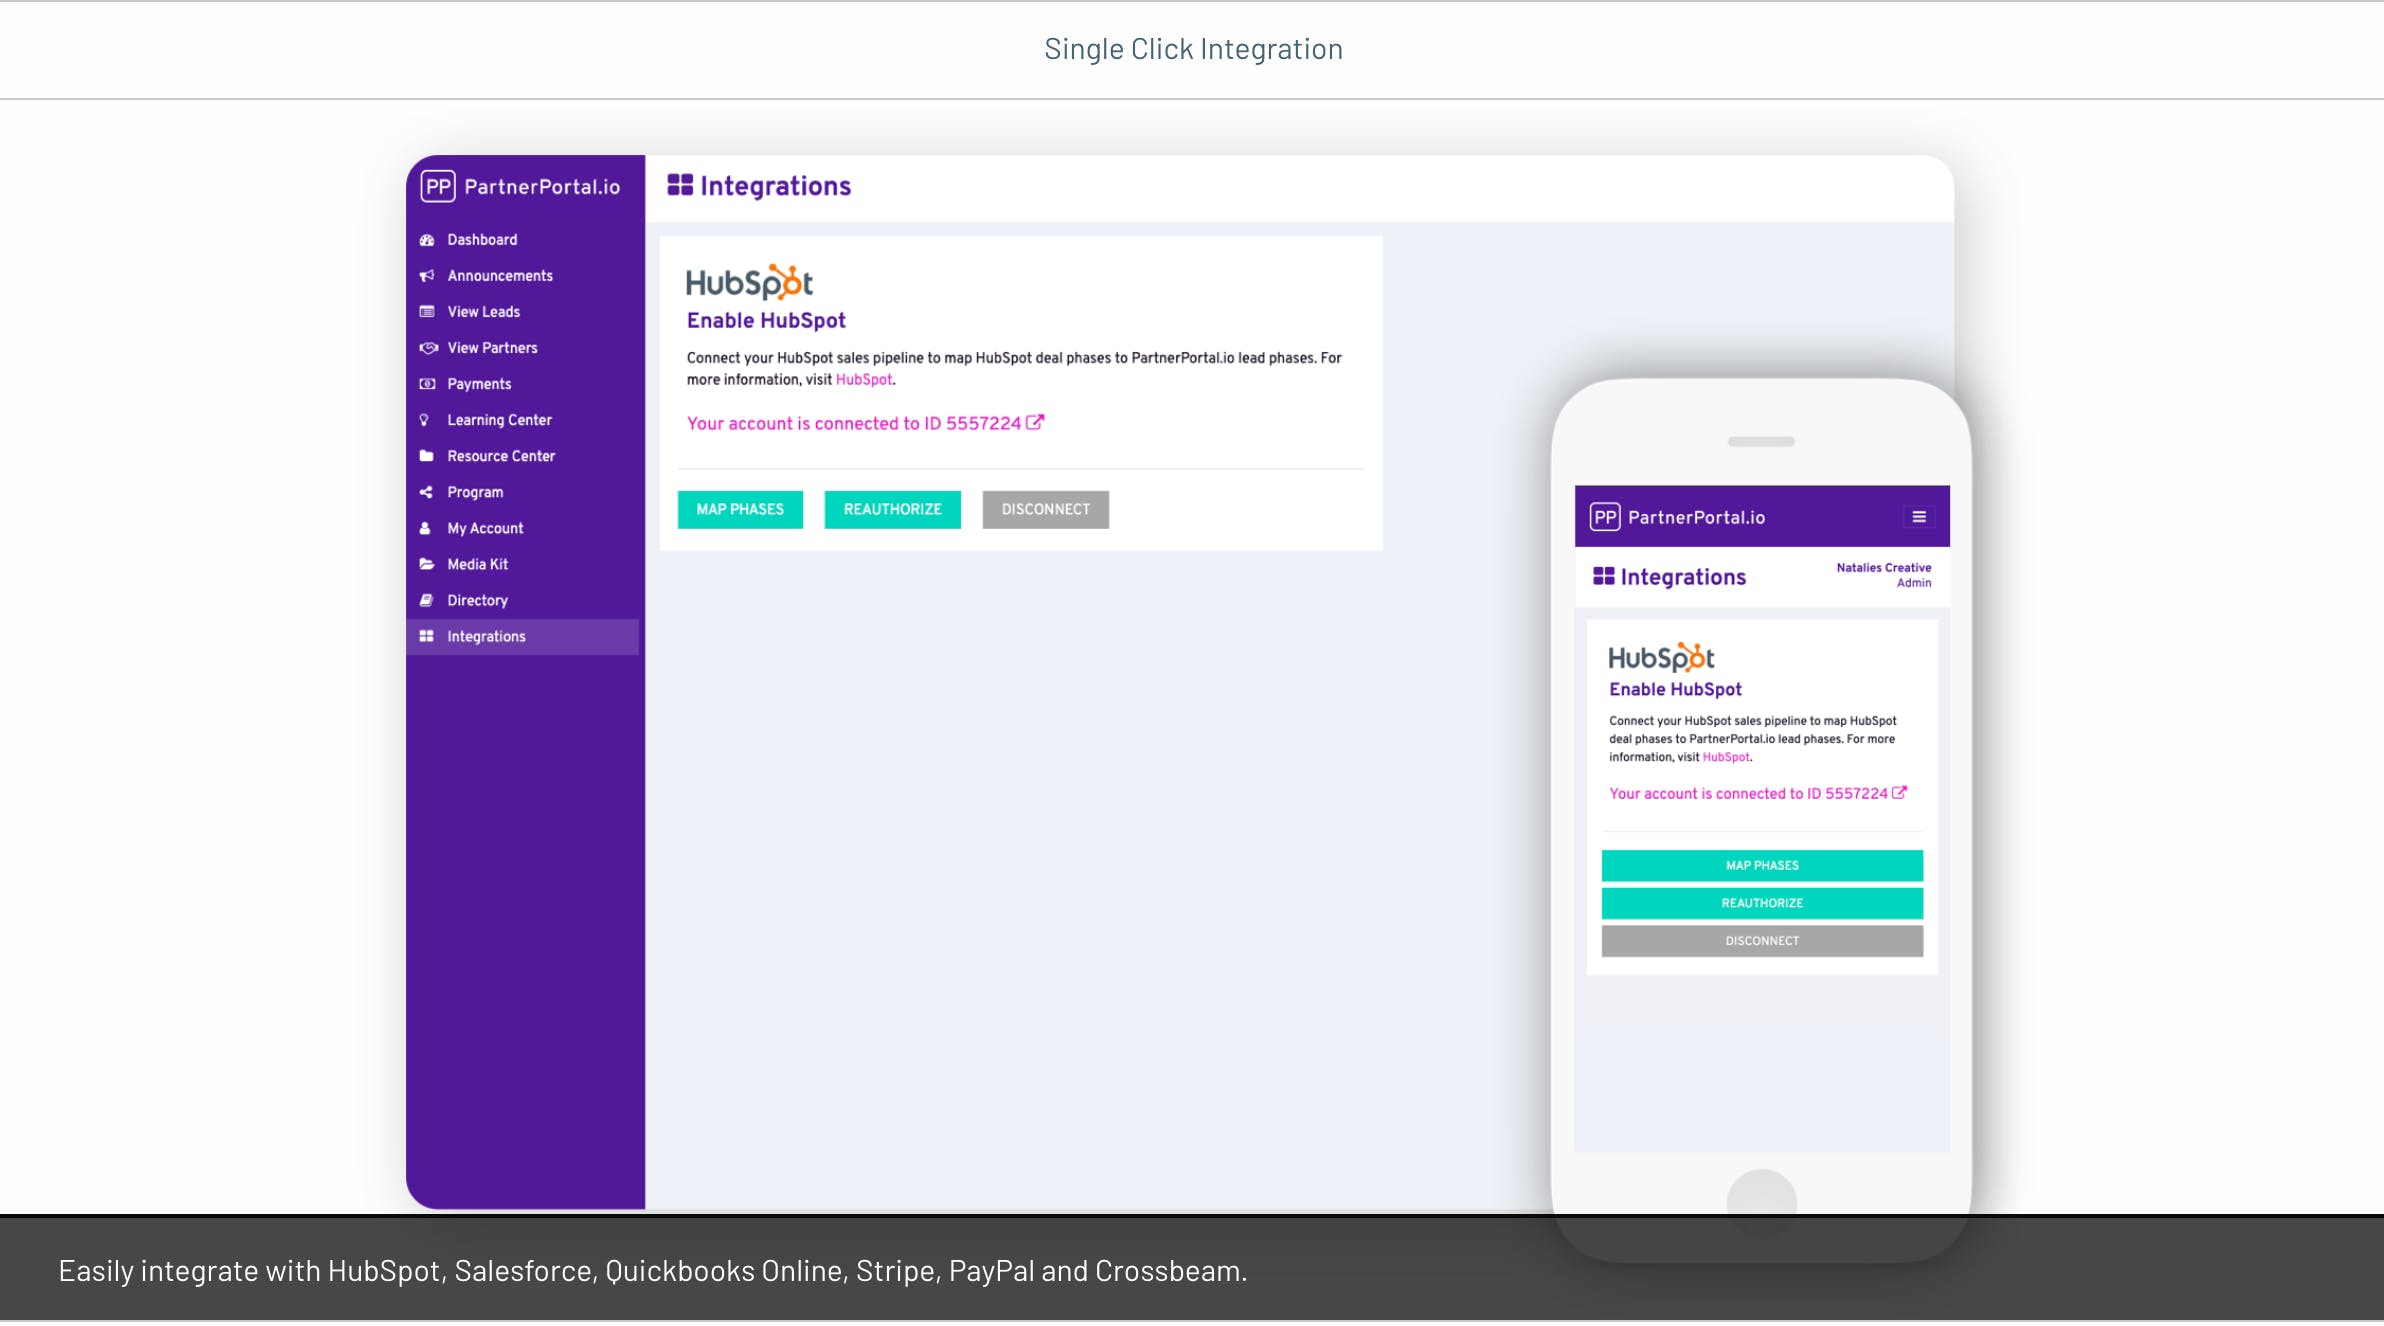Go to Directory in the sidebar
This screenshot has width=2384, height=1326.
click(x=477, y=600)
